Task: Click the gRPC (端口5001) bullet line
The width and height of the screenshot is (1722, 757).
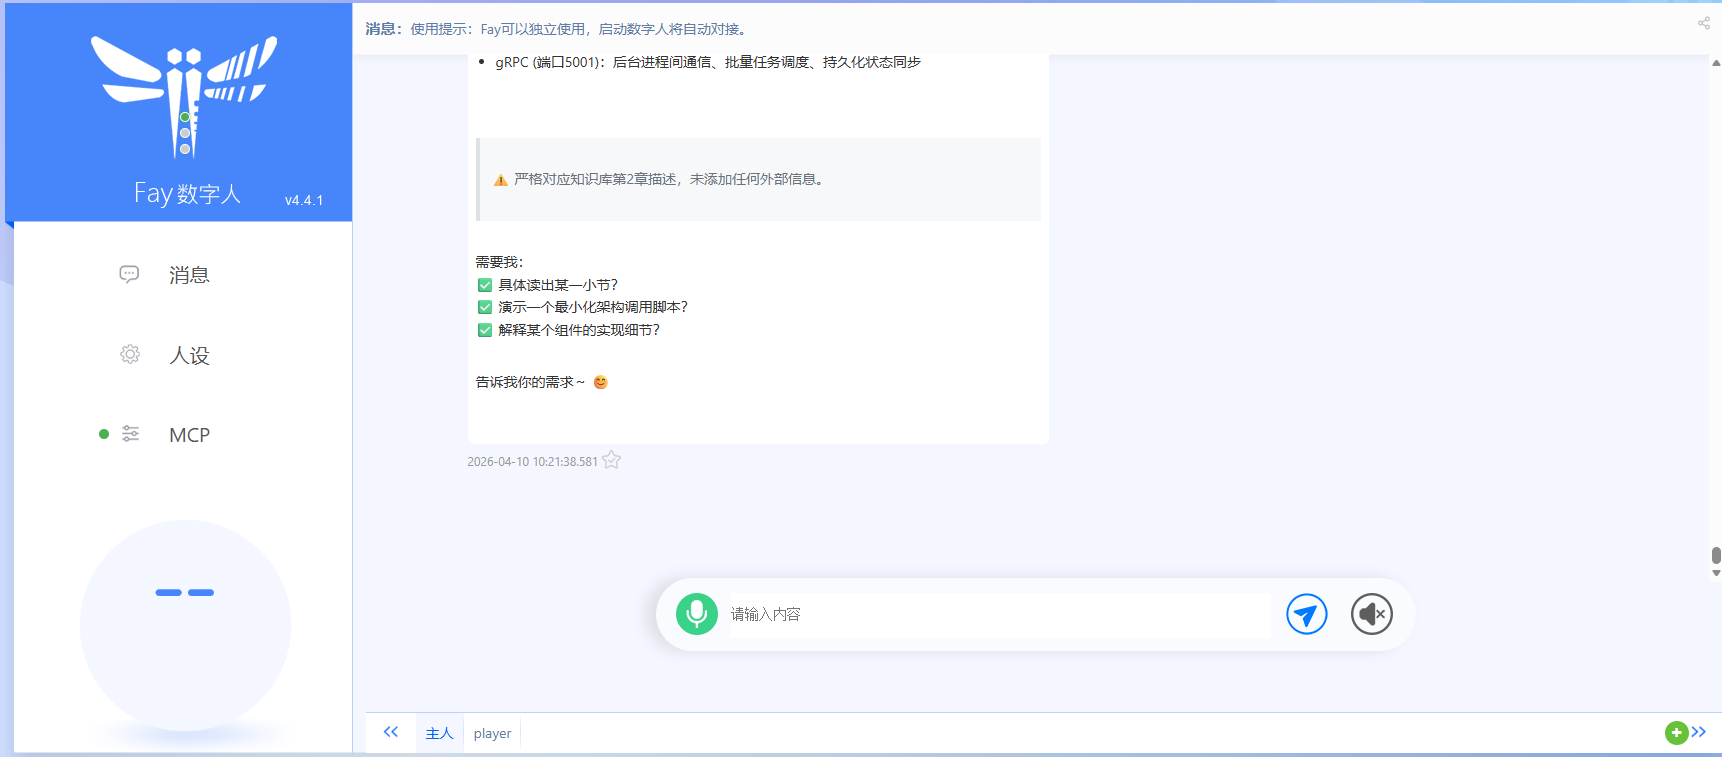Action: point(708,62)
